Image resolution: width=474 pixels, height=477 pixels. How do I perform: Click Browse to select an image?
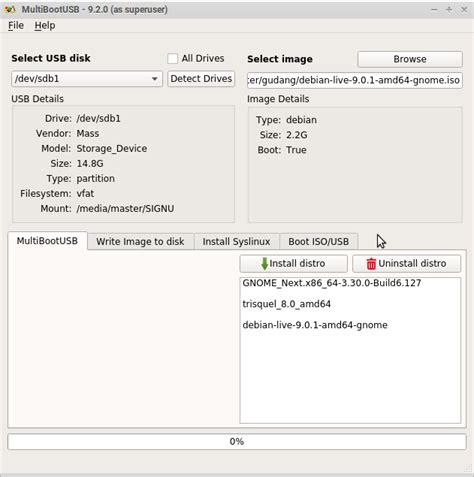(410, 59)
